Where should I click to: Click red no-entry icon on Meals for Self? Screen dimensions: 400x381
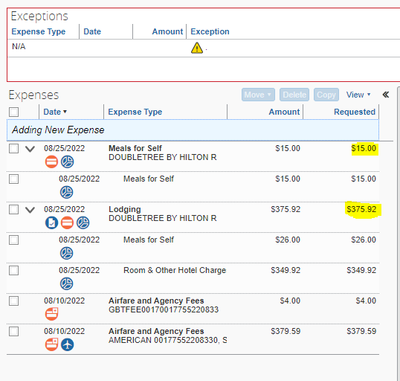pyautogui.click(x=51, y=162)
